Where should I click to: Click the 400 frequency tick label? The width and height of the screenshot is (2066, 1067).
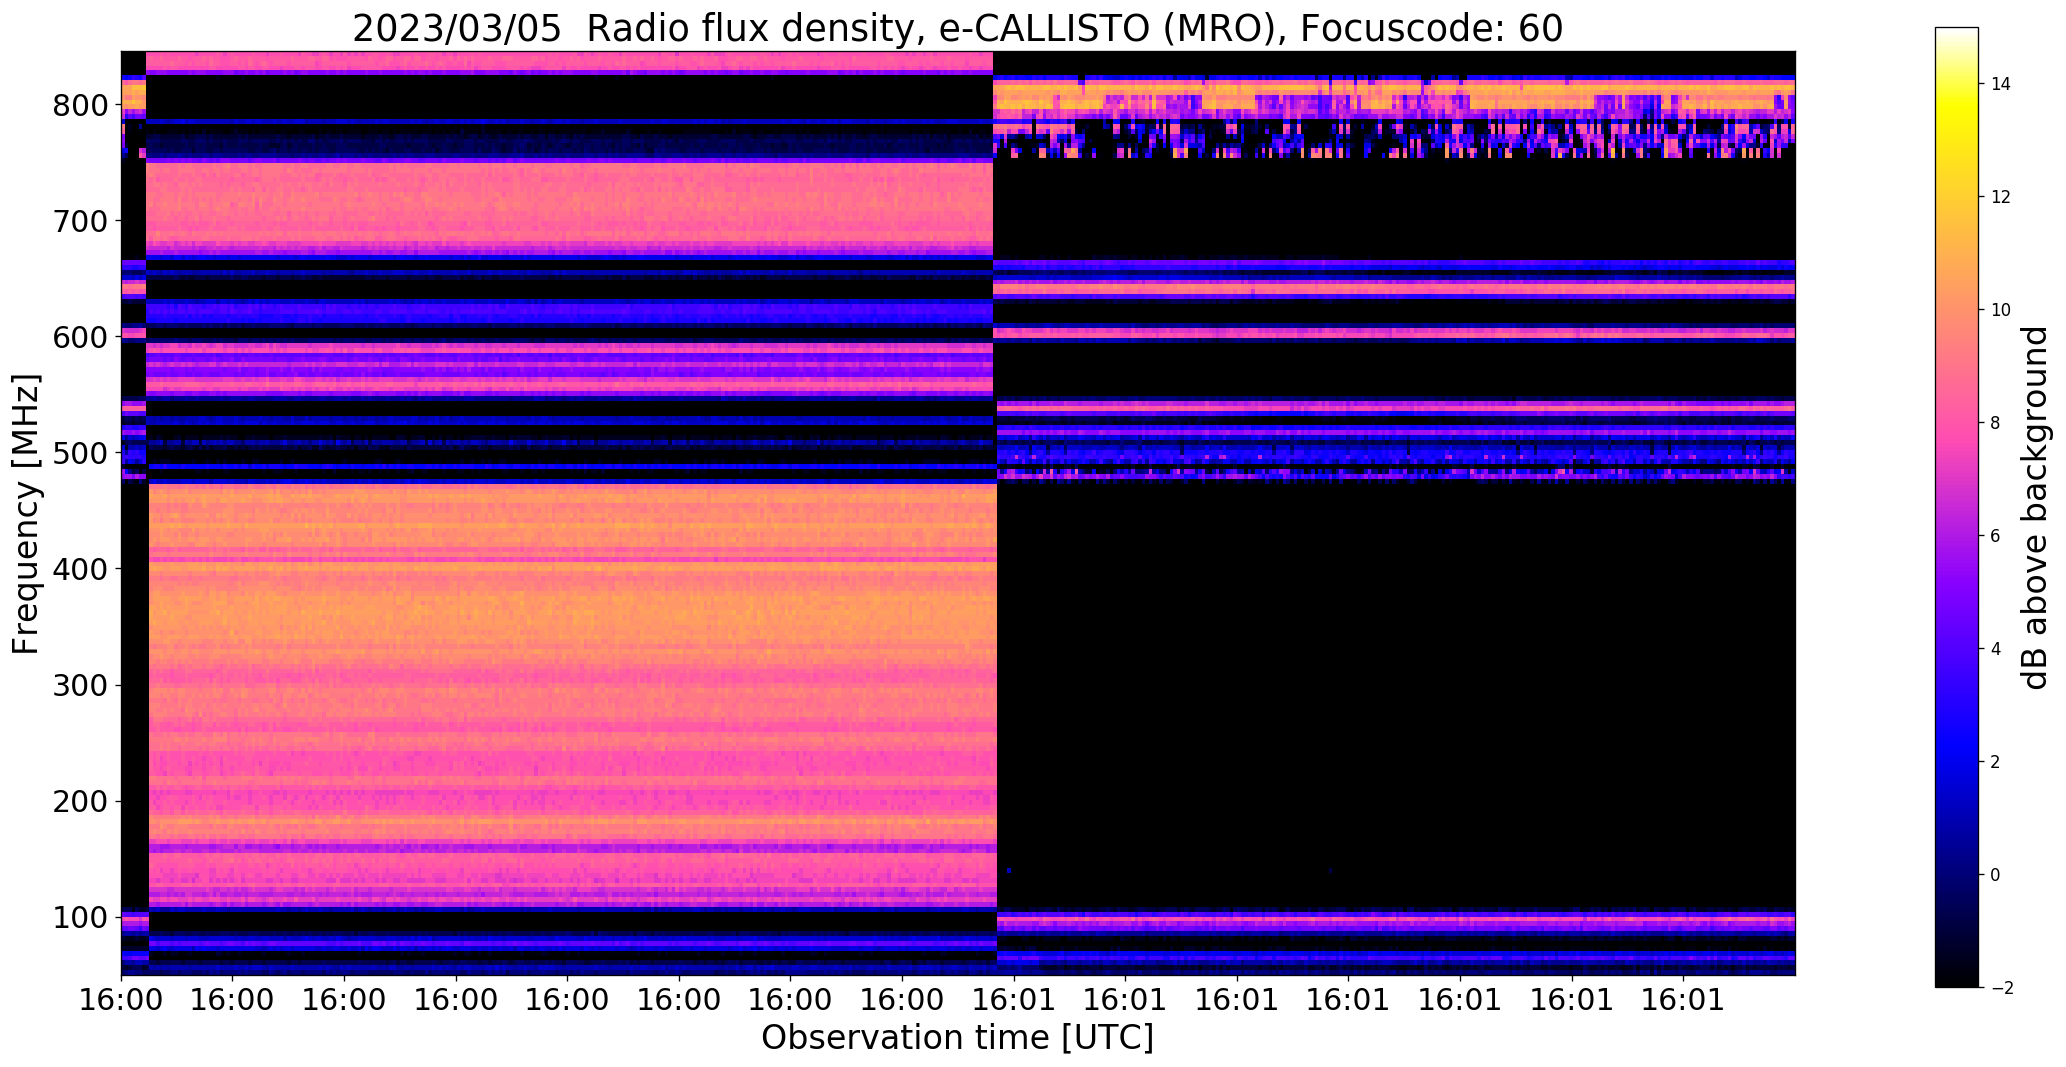pos(79,569)
